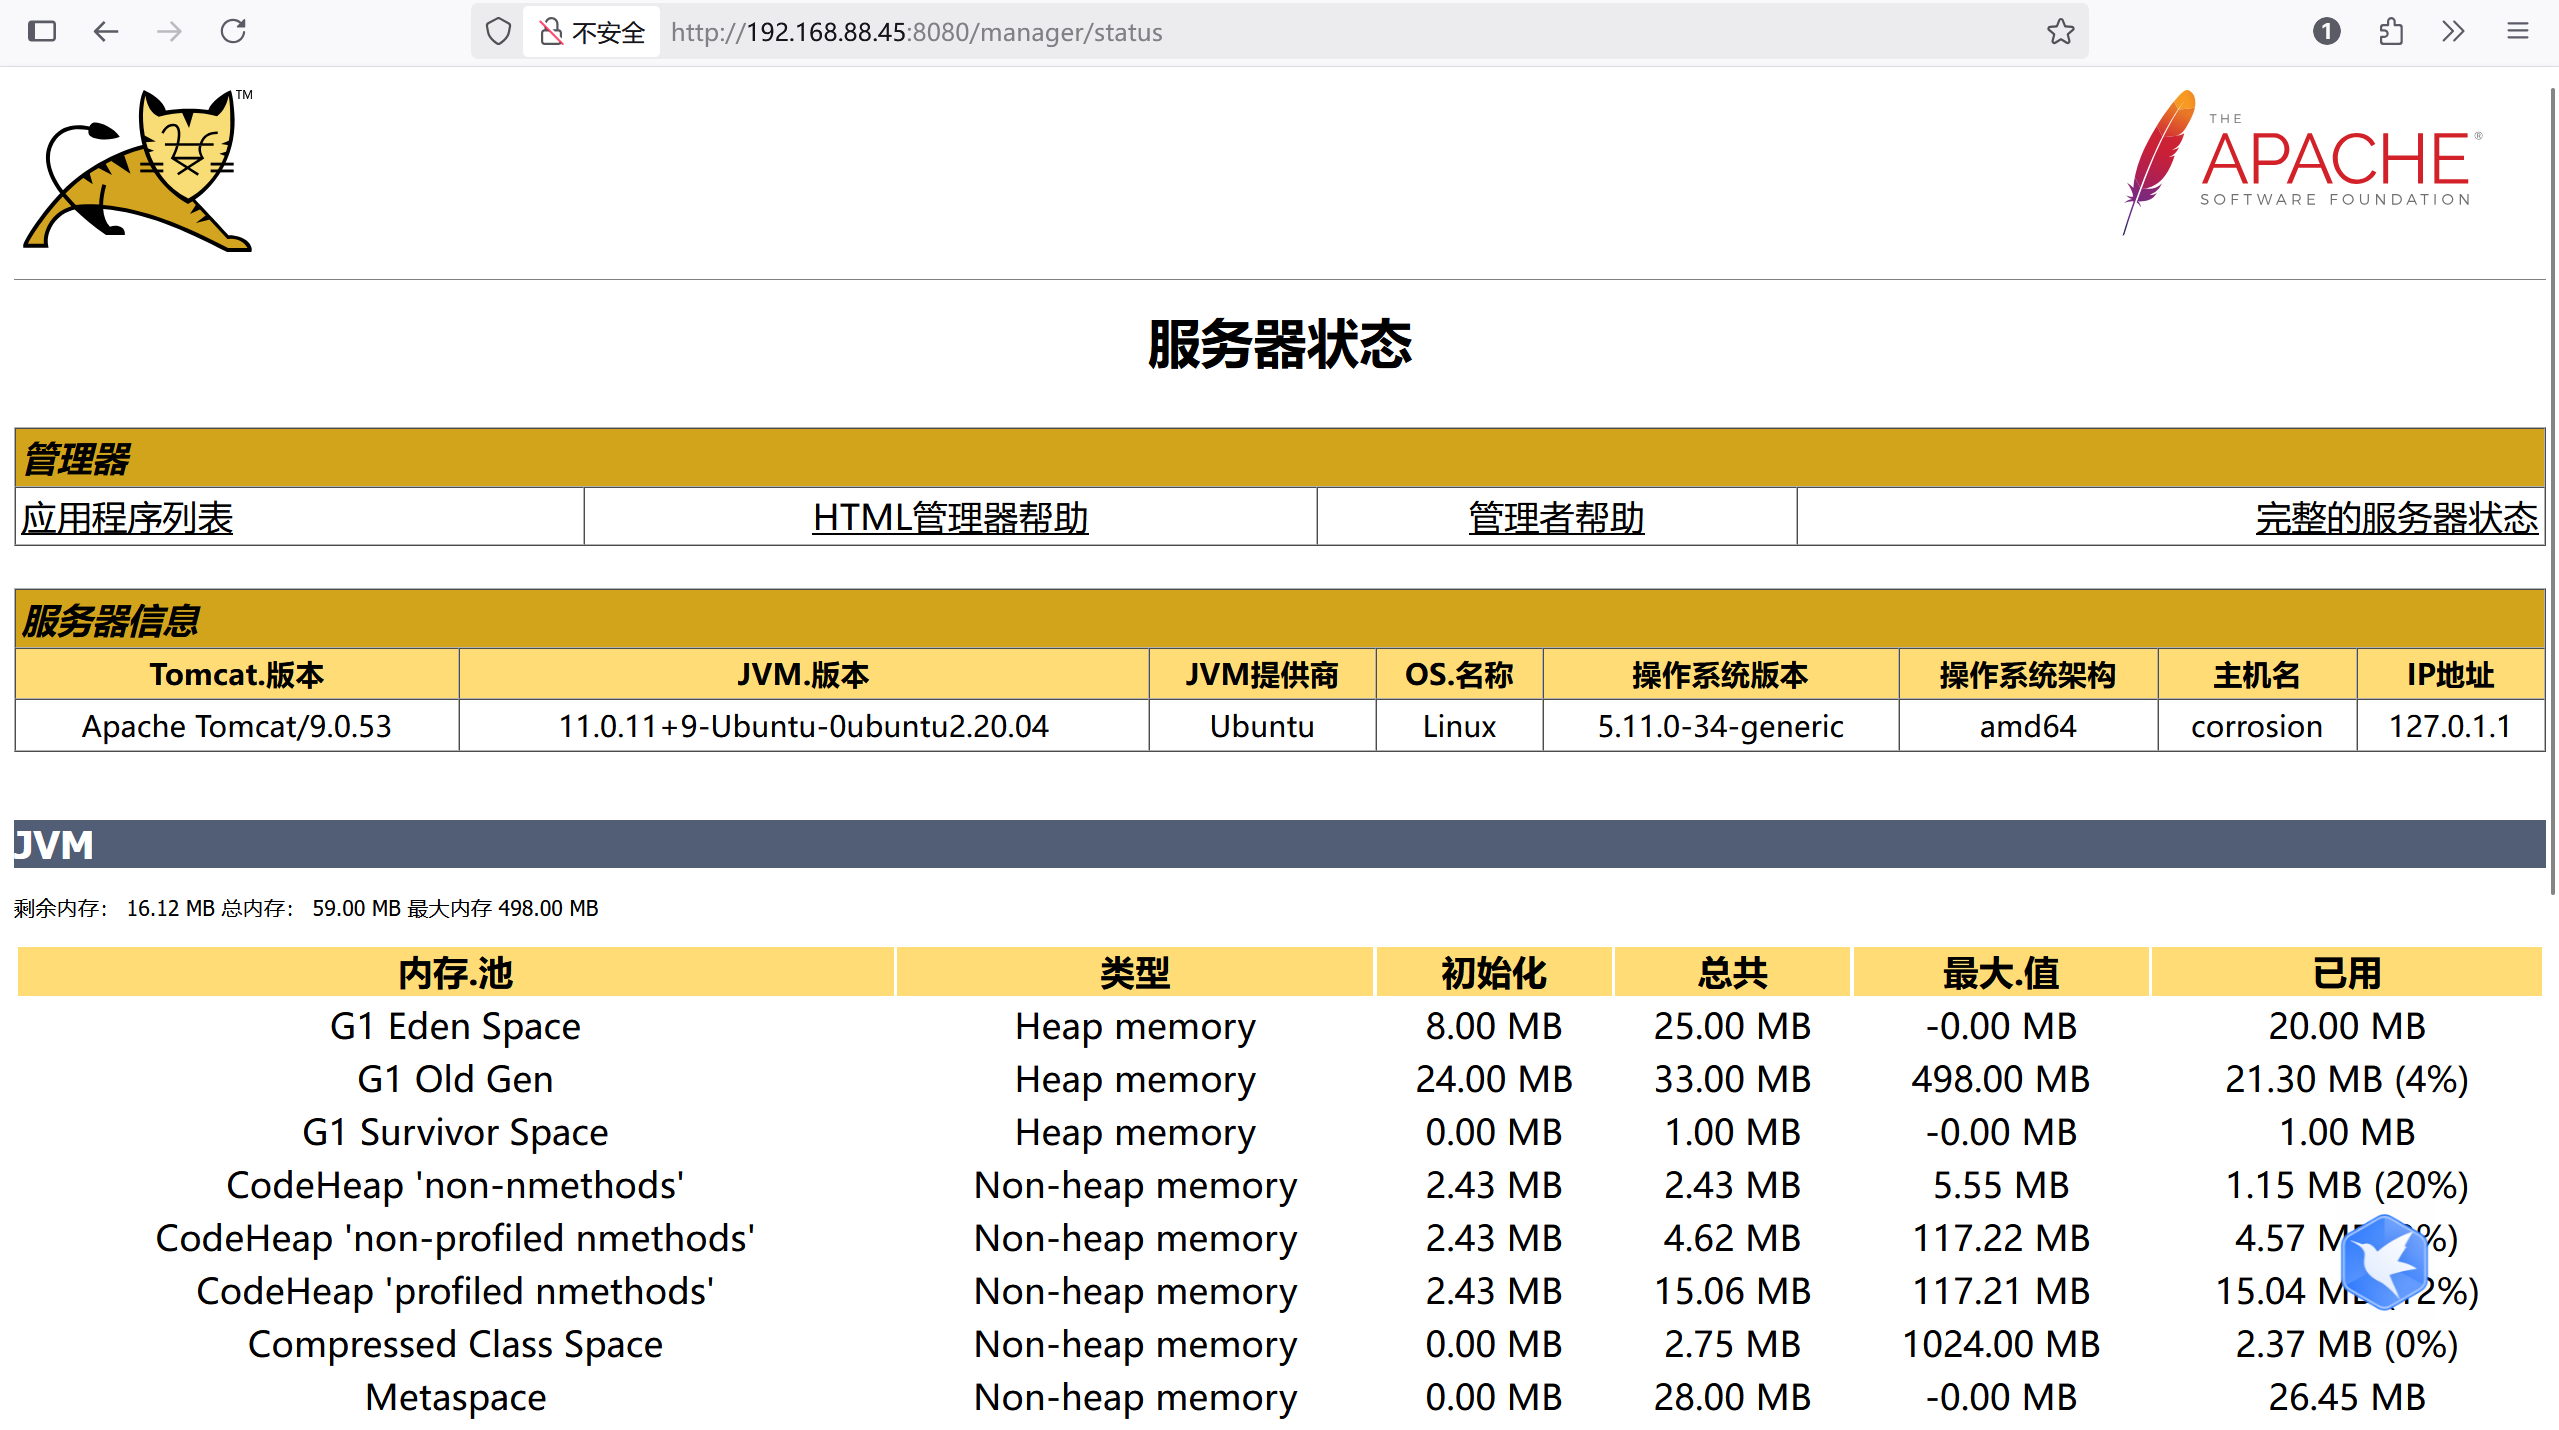
Task: Open the browser hamburger menu
Action: tap(2518, 31)
